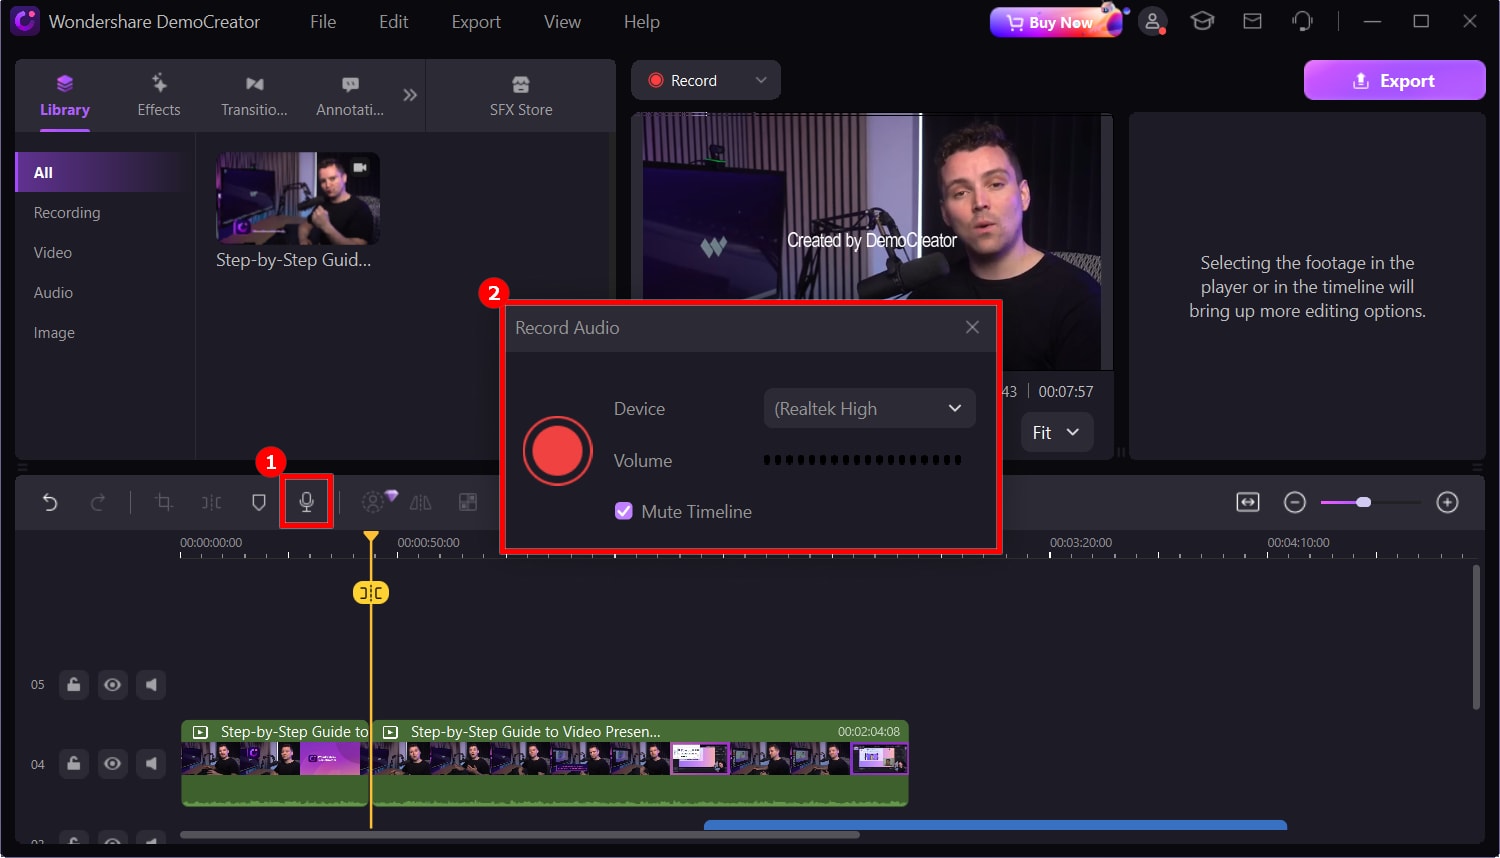
Task: Click the split marker on the playhead
Action: tap(371, 593)
